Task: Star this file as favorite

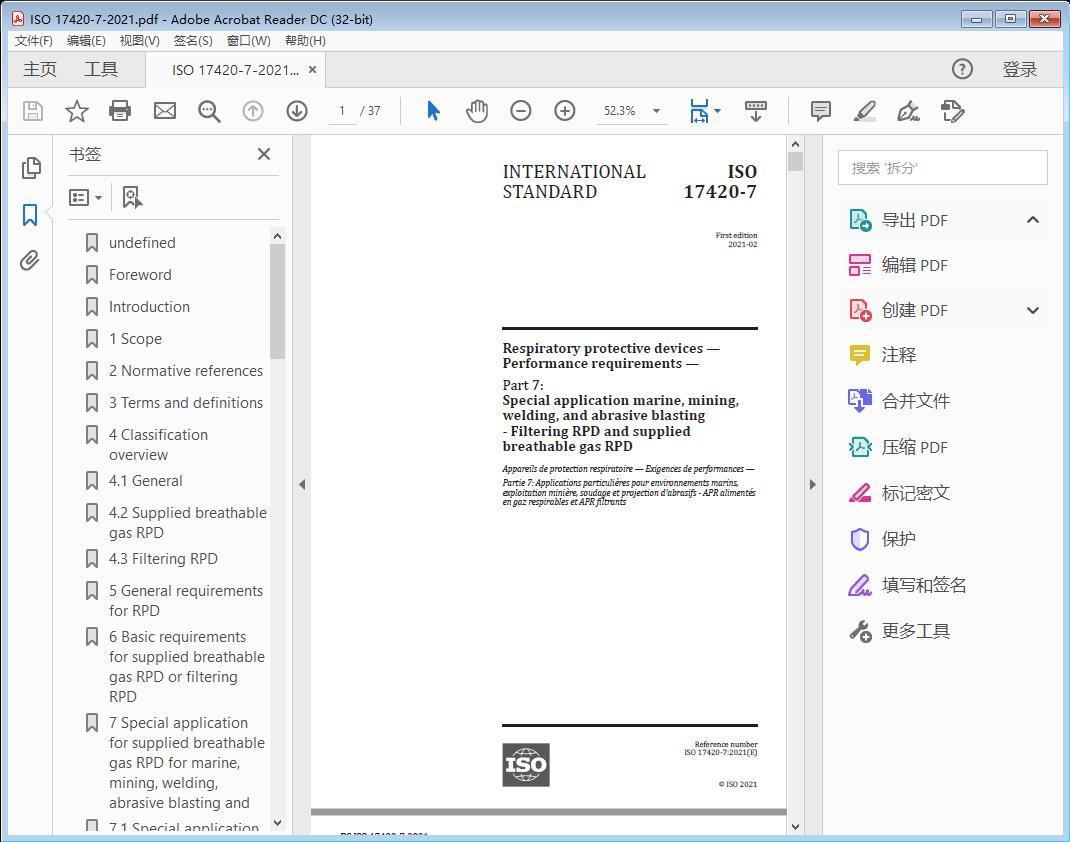Action: pyautogui.click(x=76, y=111)
